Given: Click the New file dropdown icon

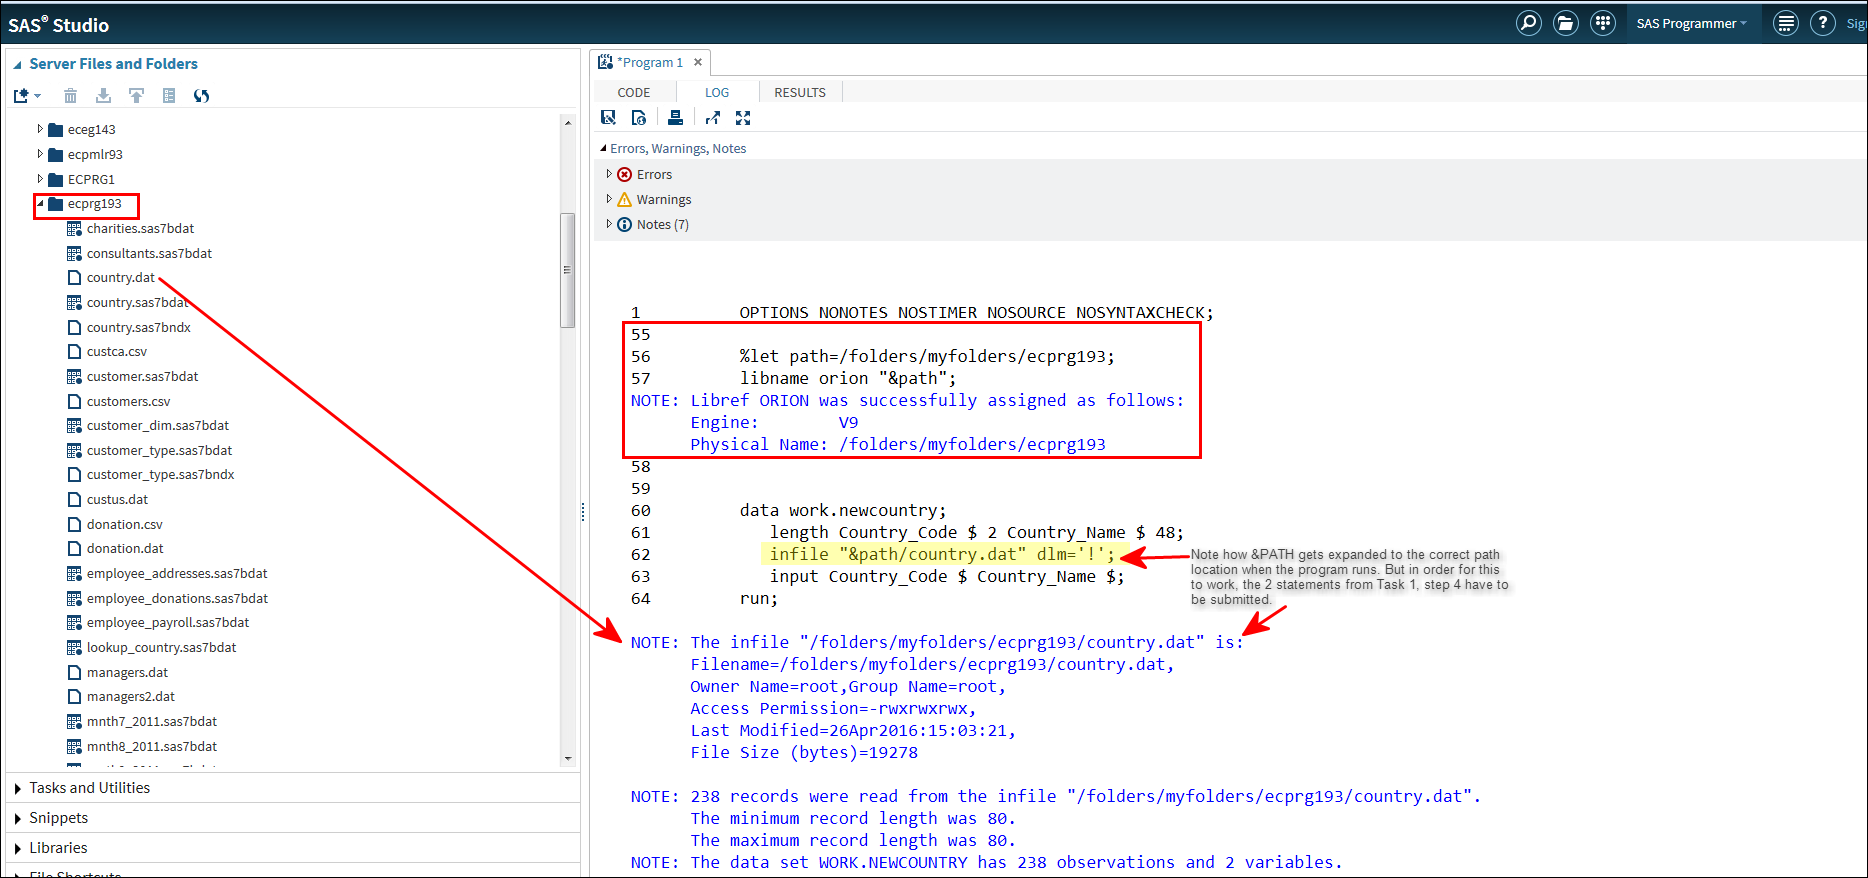Looking at the screenshot, I should tap(27, 96).
